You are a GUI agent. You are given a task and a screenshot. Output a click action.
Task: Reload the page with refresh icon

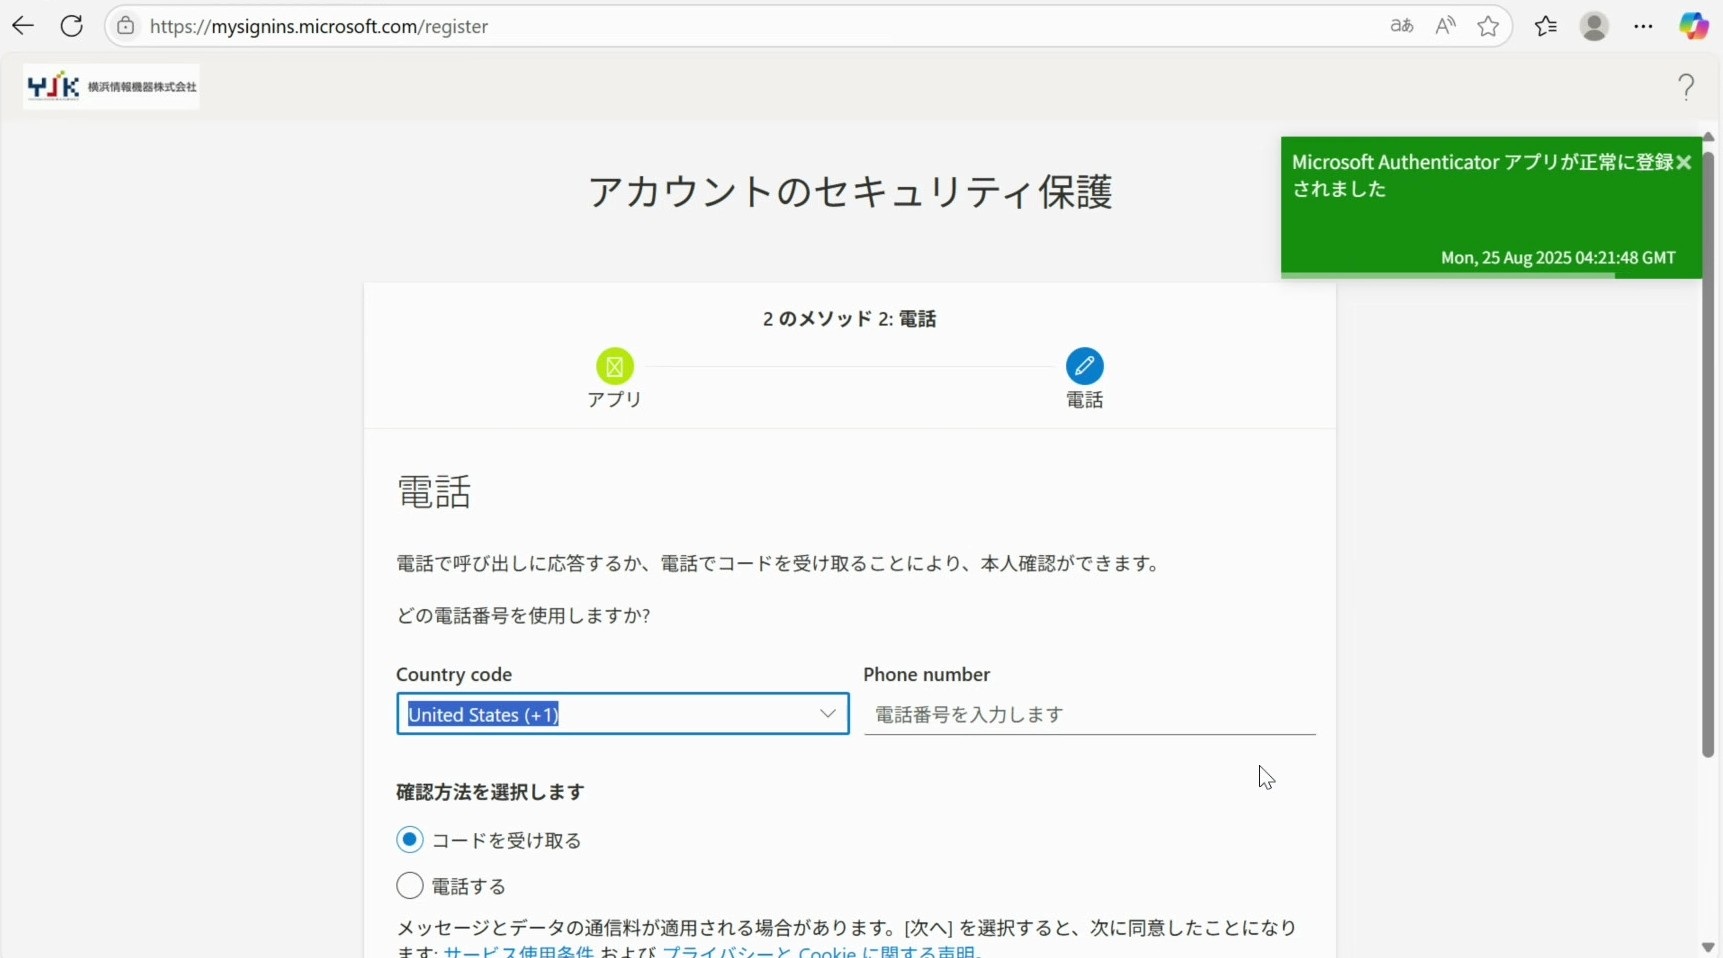(72, 26)
